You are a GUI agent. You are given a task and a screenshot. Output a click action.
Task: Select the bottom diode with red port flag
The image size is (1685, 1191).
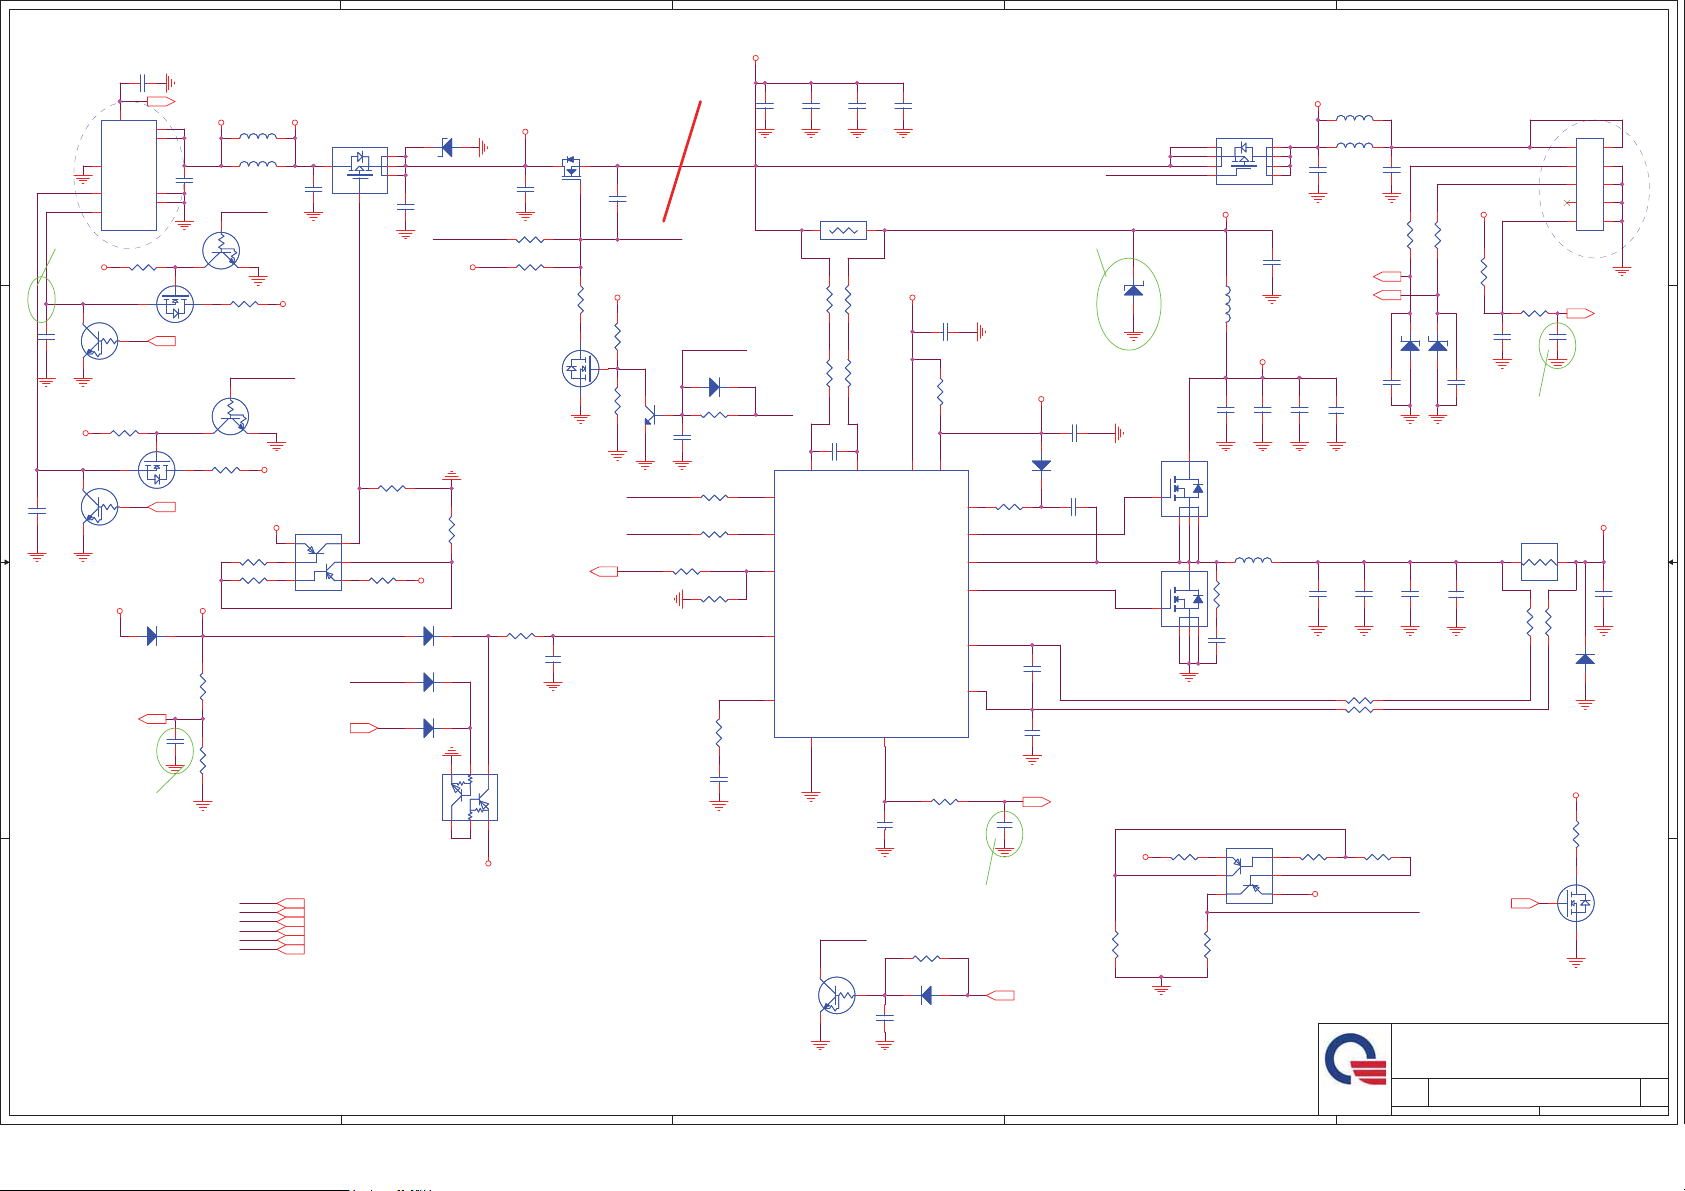[429, 728]
